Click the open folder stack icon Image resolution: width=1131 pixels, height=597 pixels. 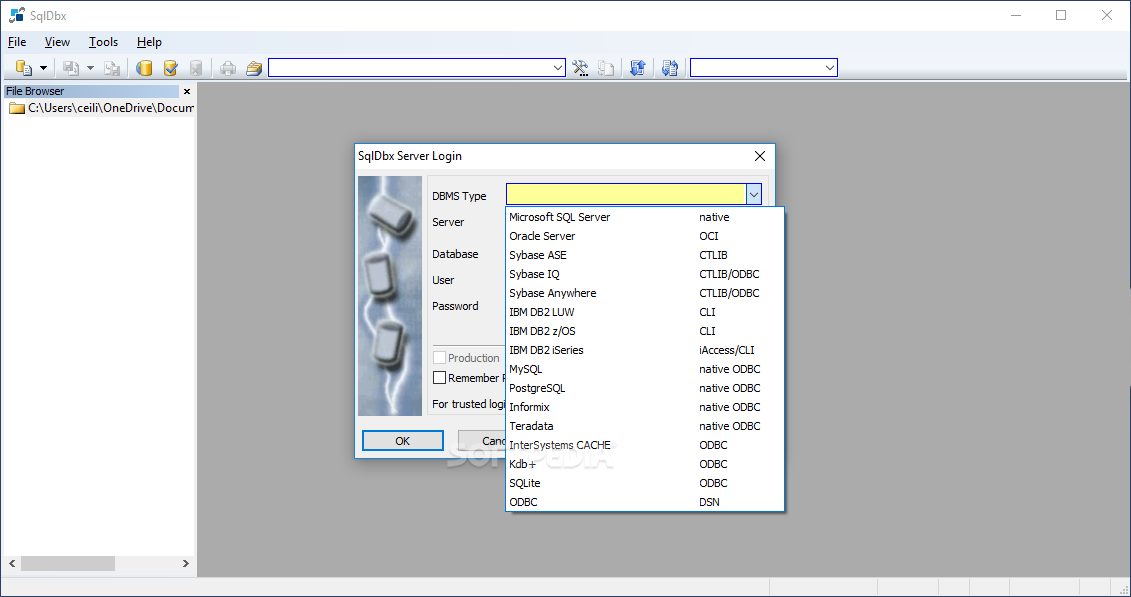pos(253,68)
